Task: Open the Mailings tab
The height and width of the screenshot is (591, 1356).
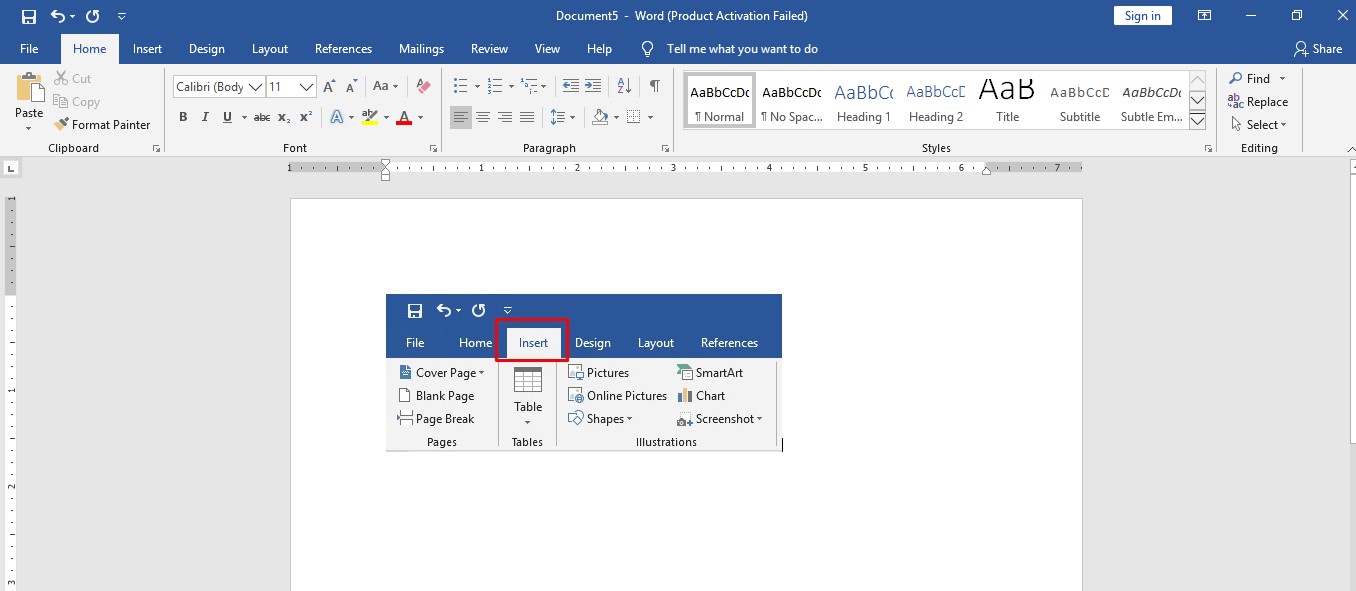Action: point(421,49)
